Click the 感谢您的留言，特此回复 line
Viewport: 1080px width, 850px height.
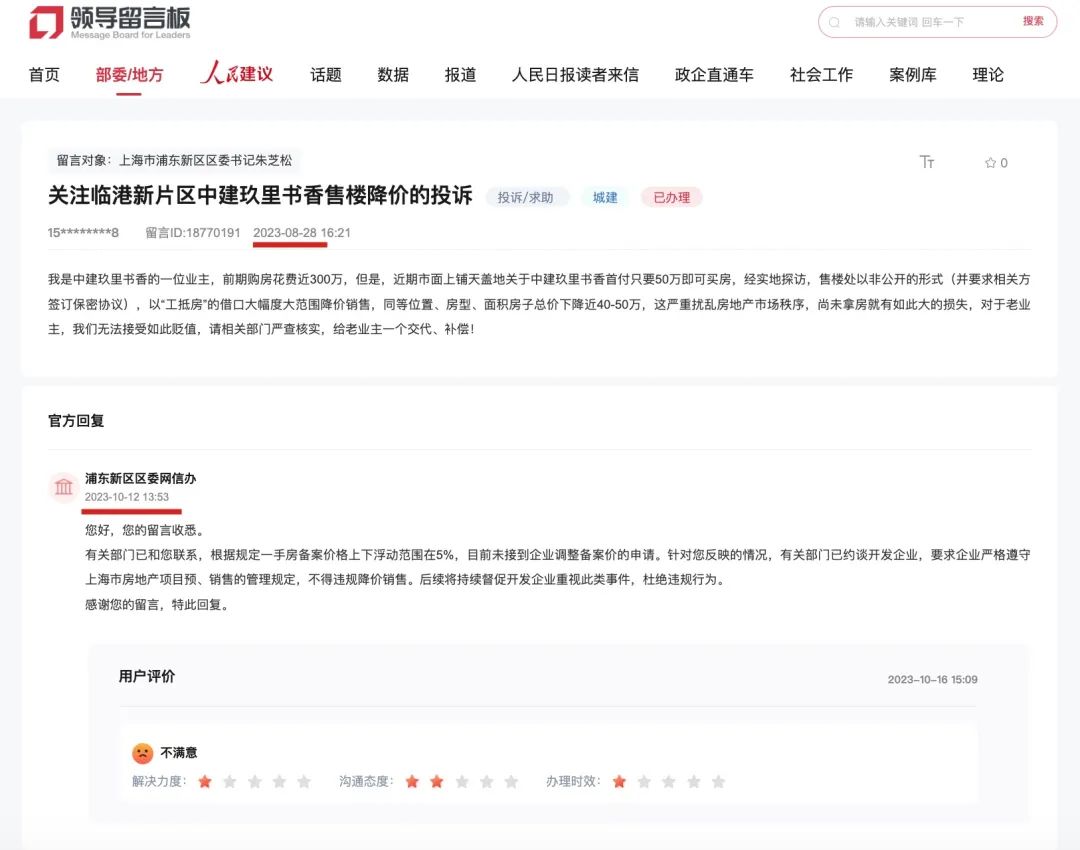click(157, 604)
